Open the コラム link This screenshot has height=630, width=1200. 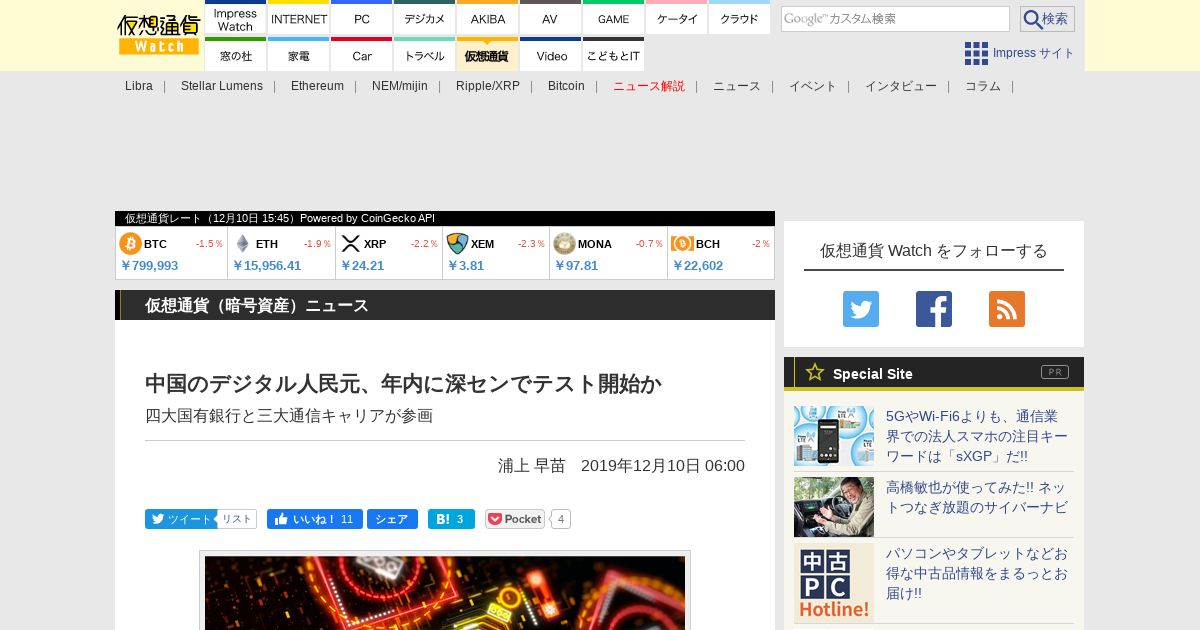click(983, 86)
